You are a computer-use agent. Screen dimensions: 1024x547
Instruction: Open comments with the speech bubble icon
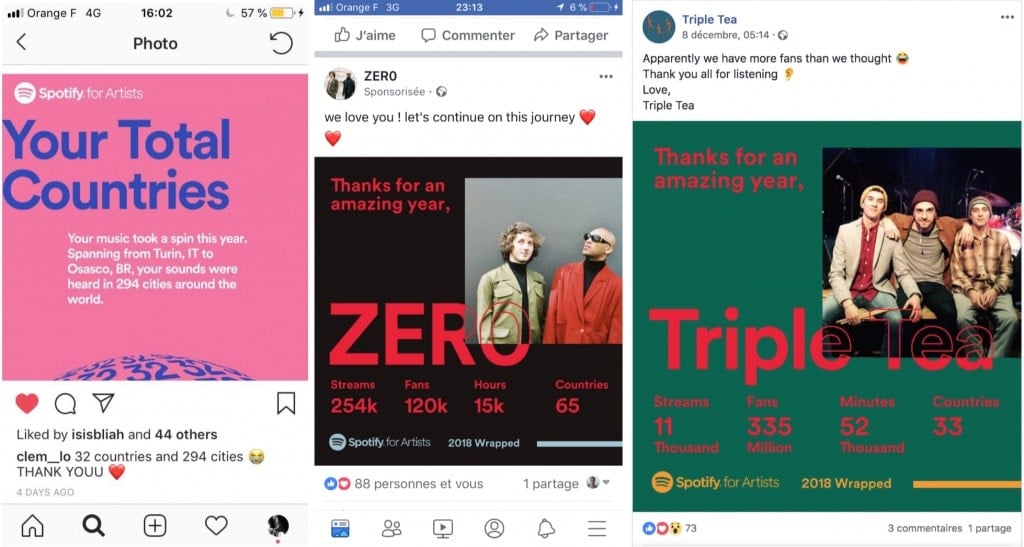65,404
